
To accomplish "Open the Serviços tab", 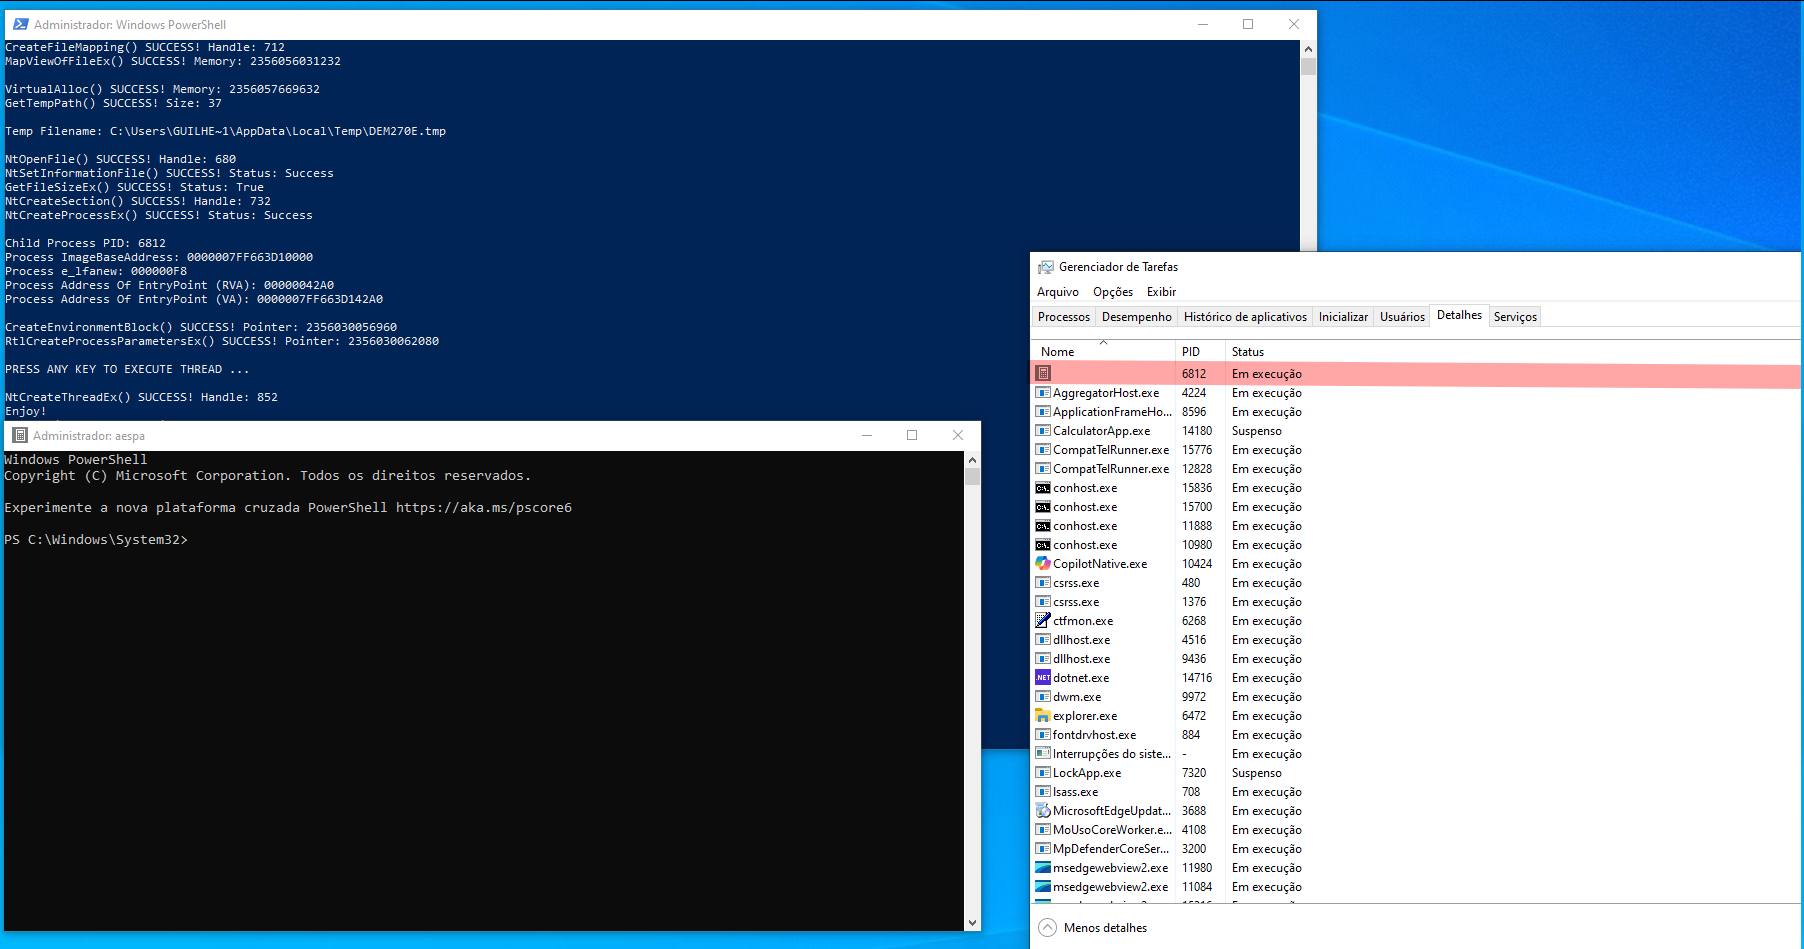I will pyautogui.click(x=1515, y=316).
